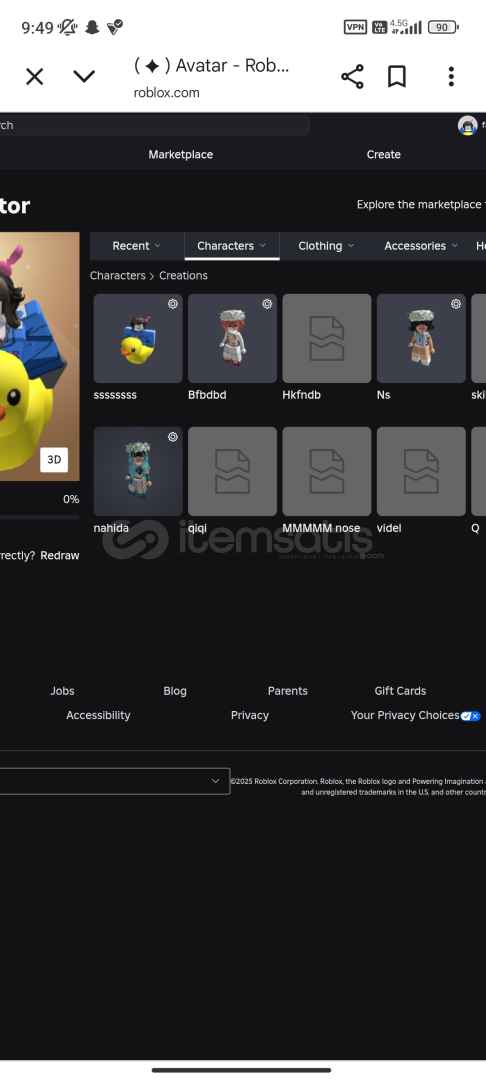Screen dimensions: 486x1080
Task: Open settings gear on ssssssss character
Action: click(173, 304)
